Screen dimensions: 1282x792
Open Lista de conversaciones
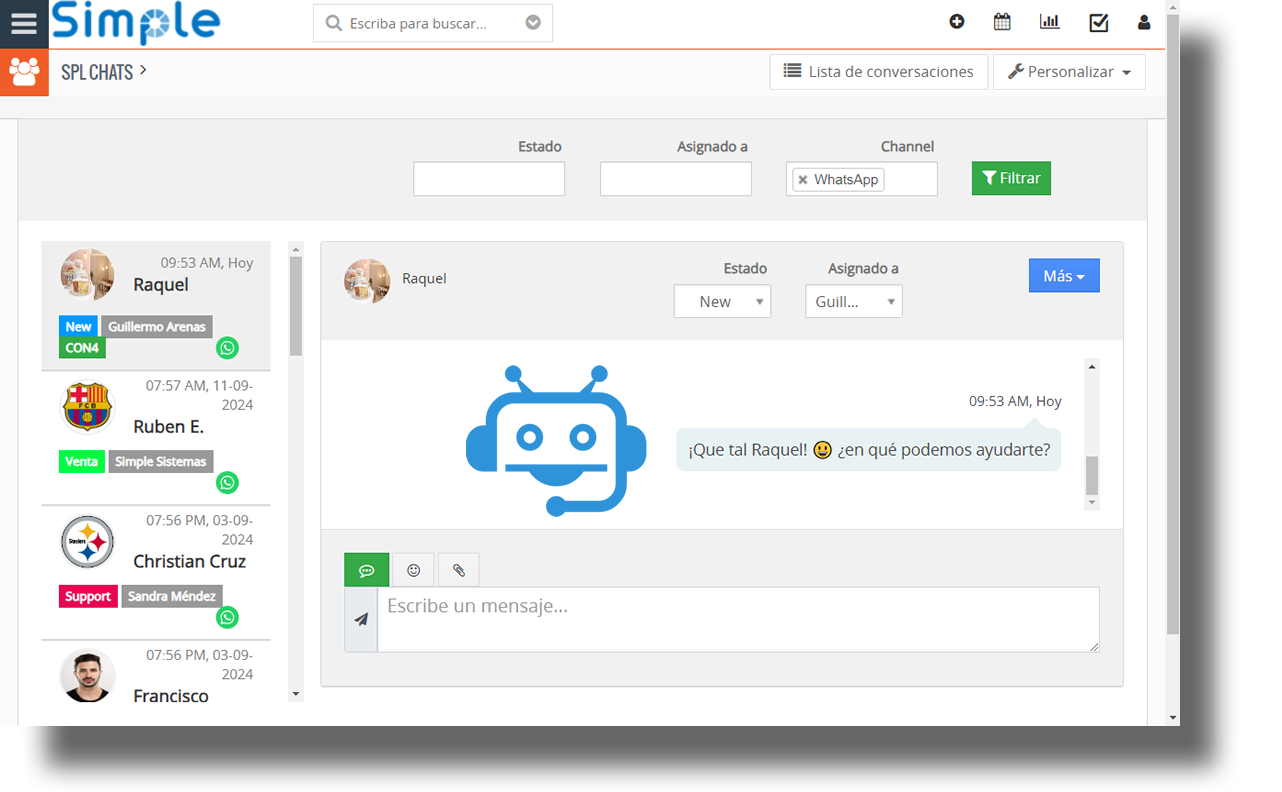click(878, 72)
